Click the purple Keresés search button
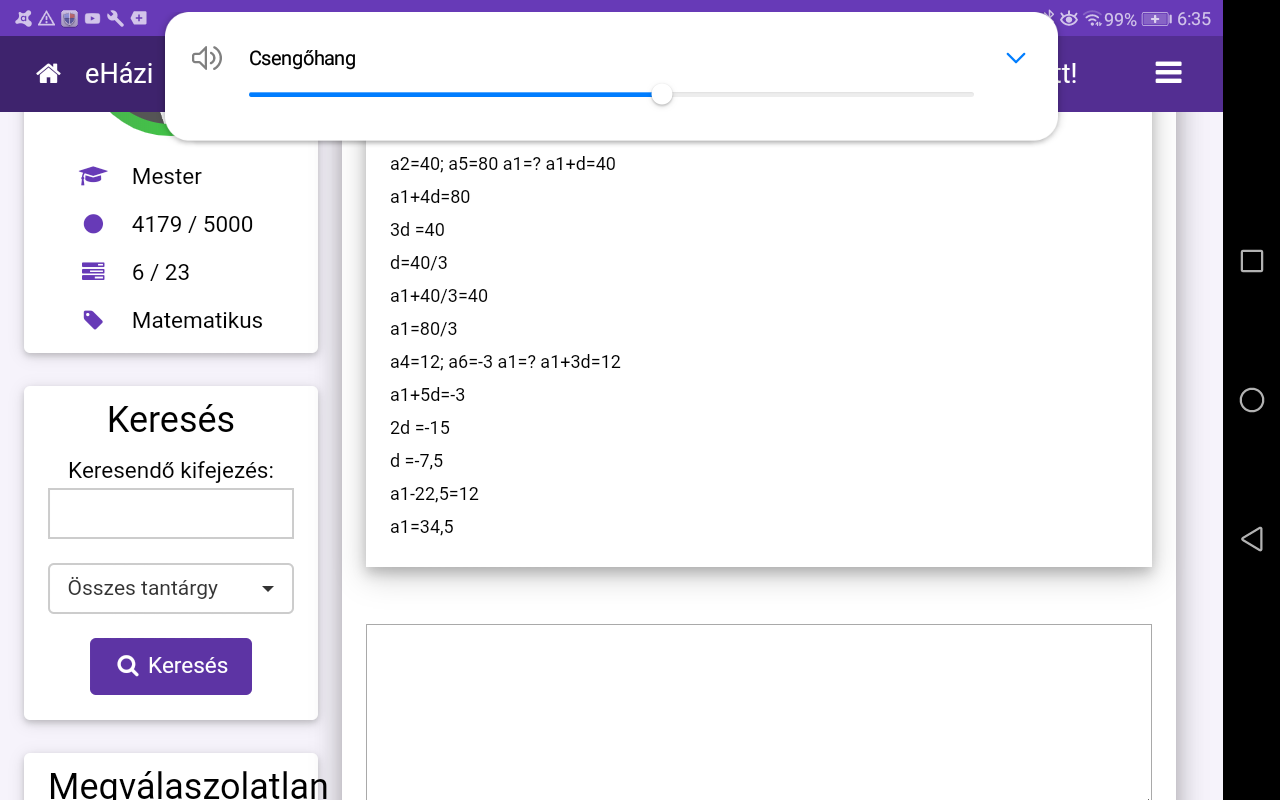This screenshot has width=1280, height=800. coord(171,666)
